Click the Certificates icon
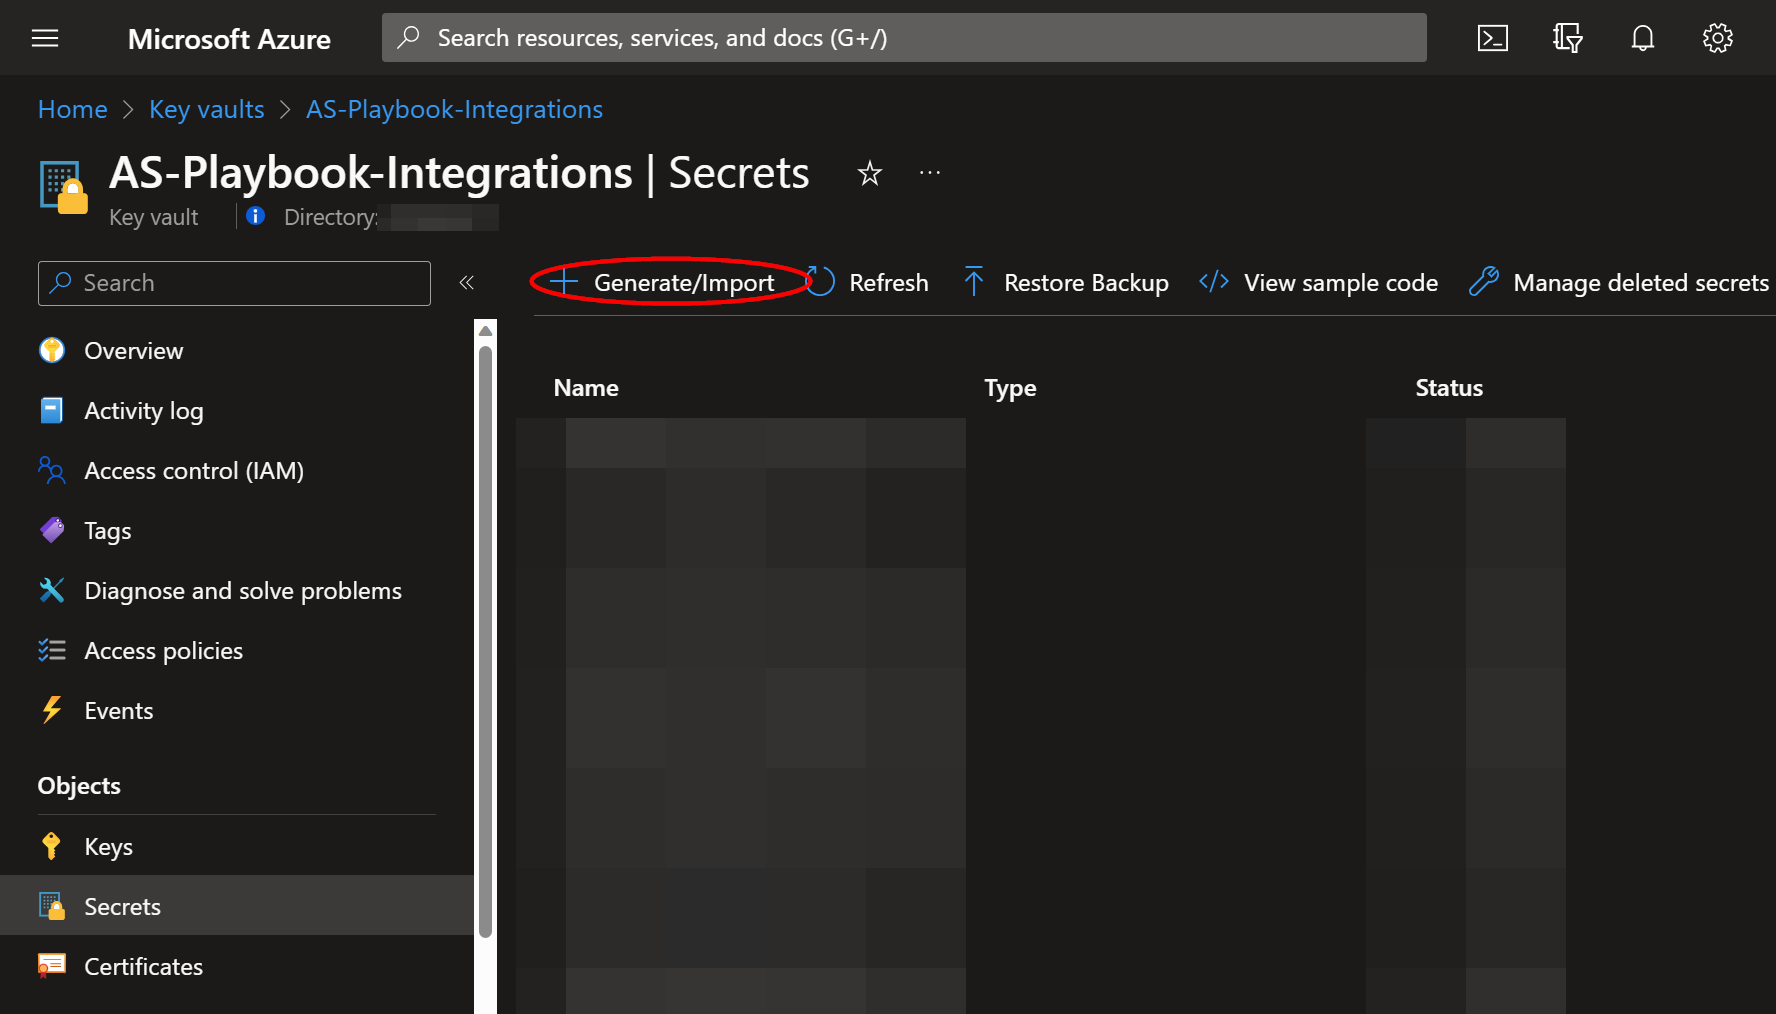This screenshot has height=1014, width=1776. (52, 966)
